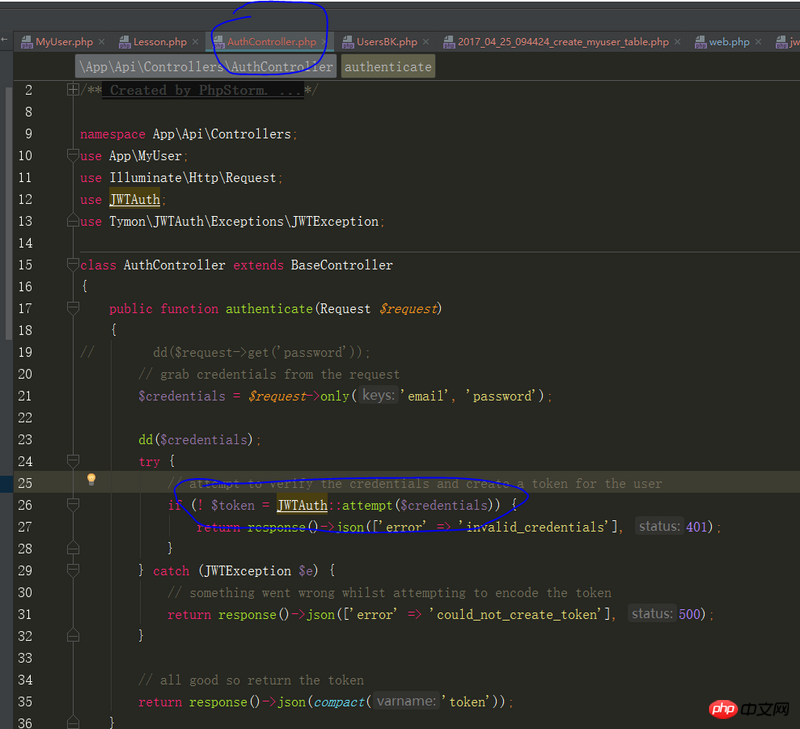Image resolution: width=800 pixels, height=729 pixels.
Task: Collapse the AuthController class at line 15
Action: pyautogui.click(x=73, y=264)
